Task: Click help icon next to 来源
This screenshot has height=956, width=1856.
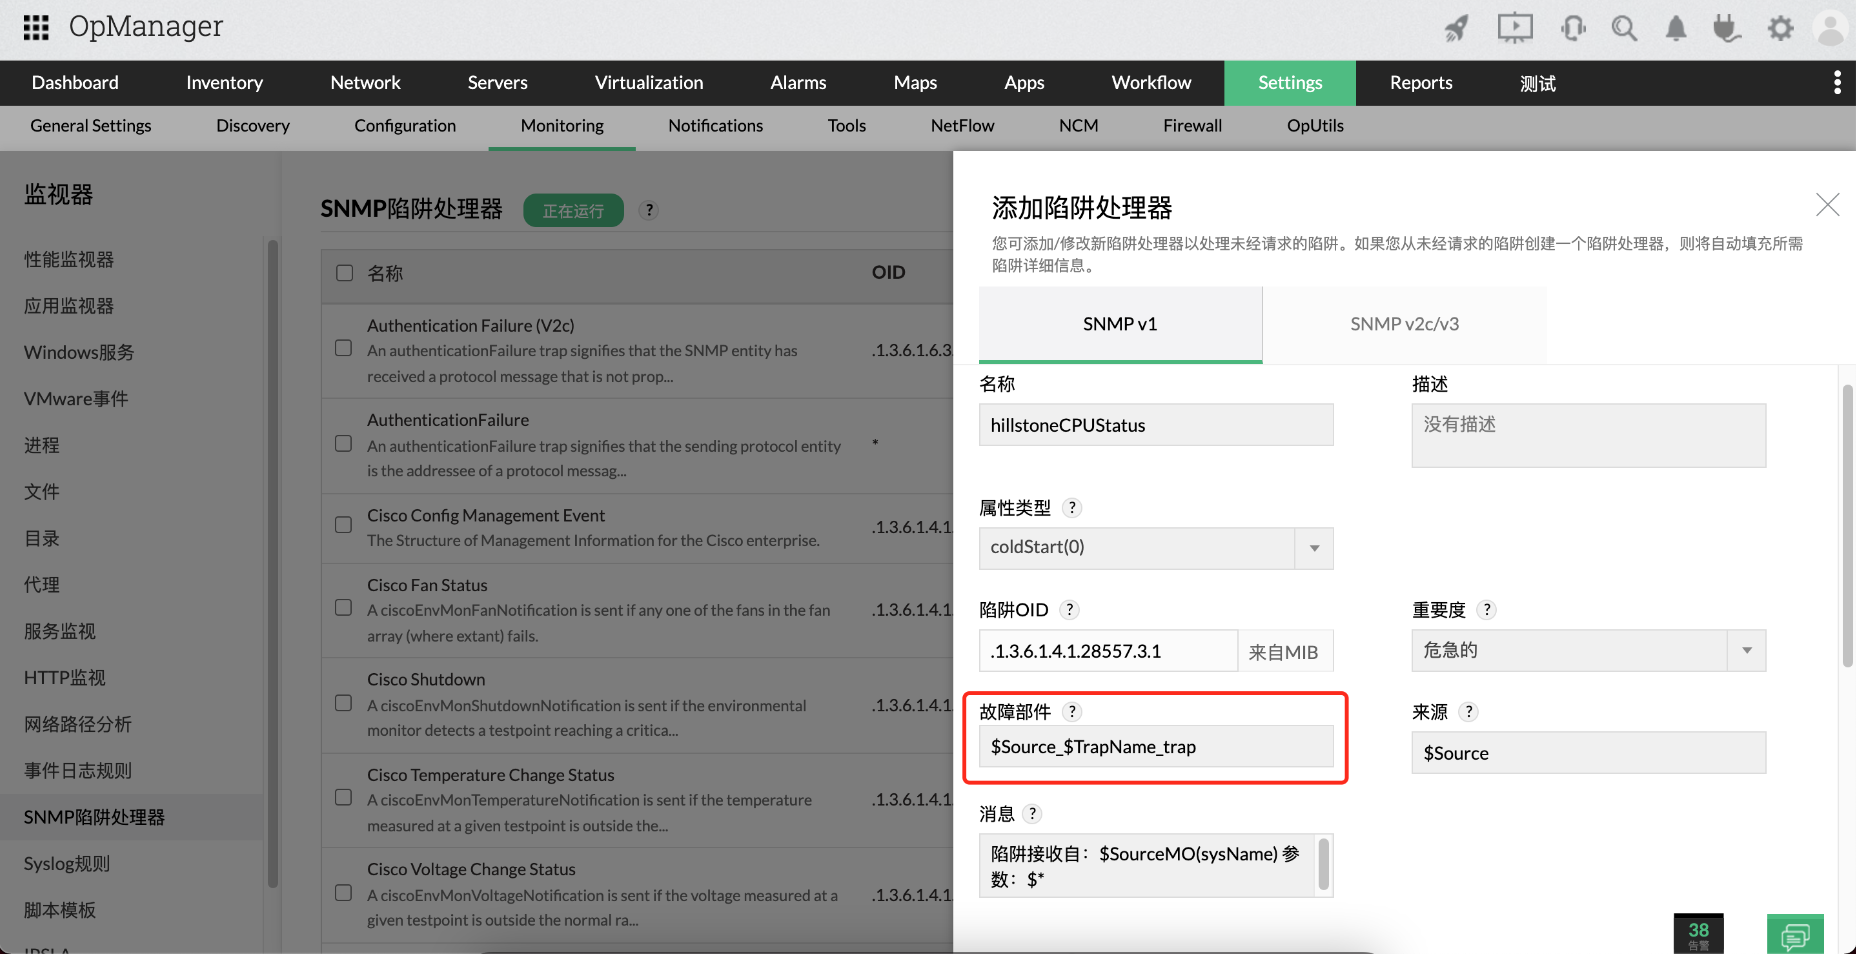Action: pyautogui.click(x=1469, y=712)
